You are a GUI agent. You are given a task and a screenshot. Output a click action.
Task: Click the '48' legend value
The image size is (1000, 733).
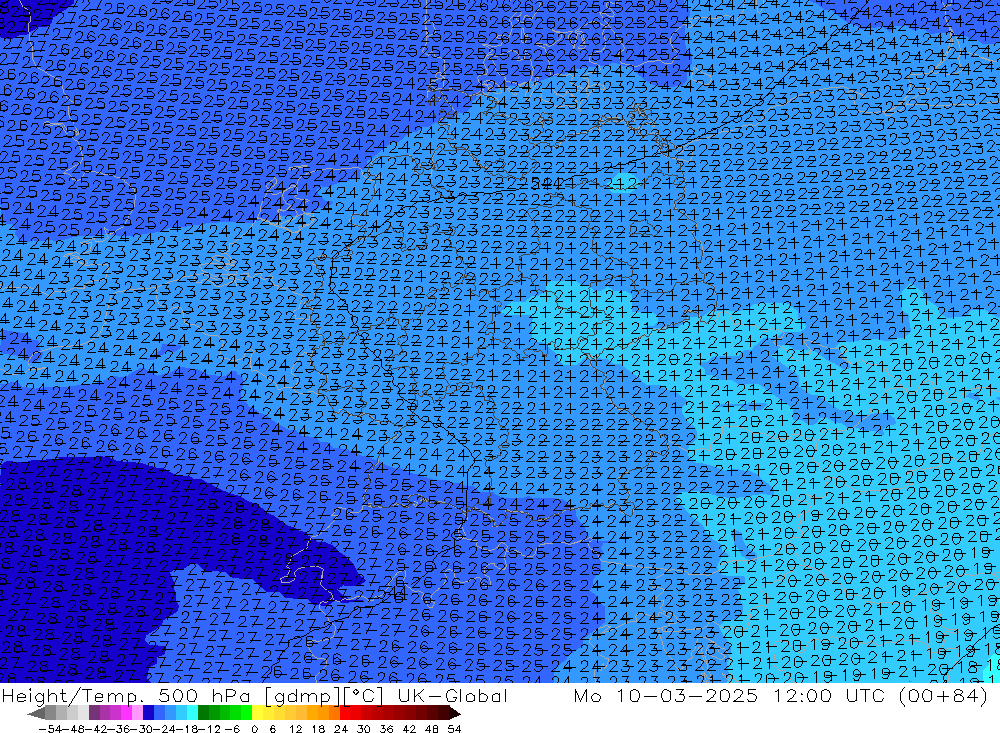(432, 729)
